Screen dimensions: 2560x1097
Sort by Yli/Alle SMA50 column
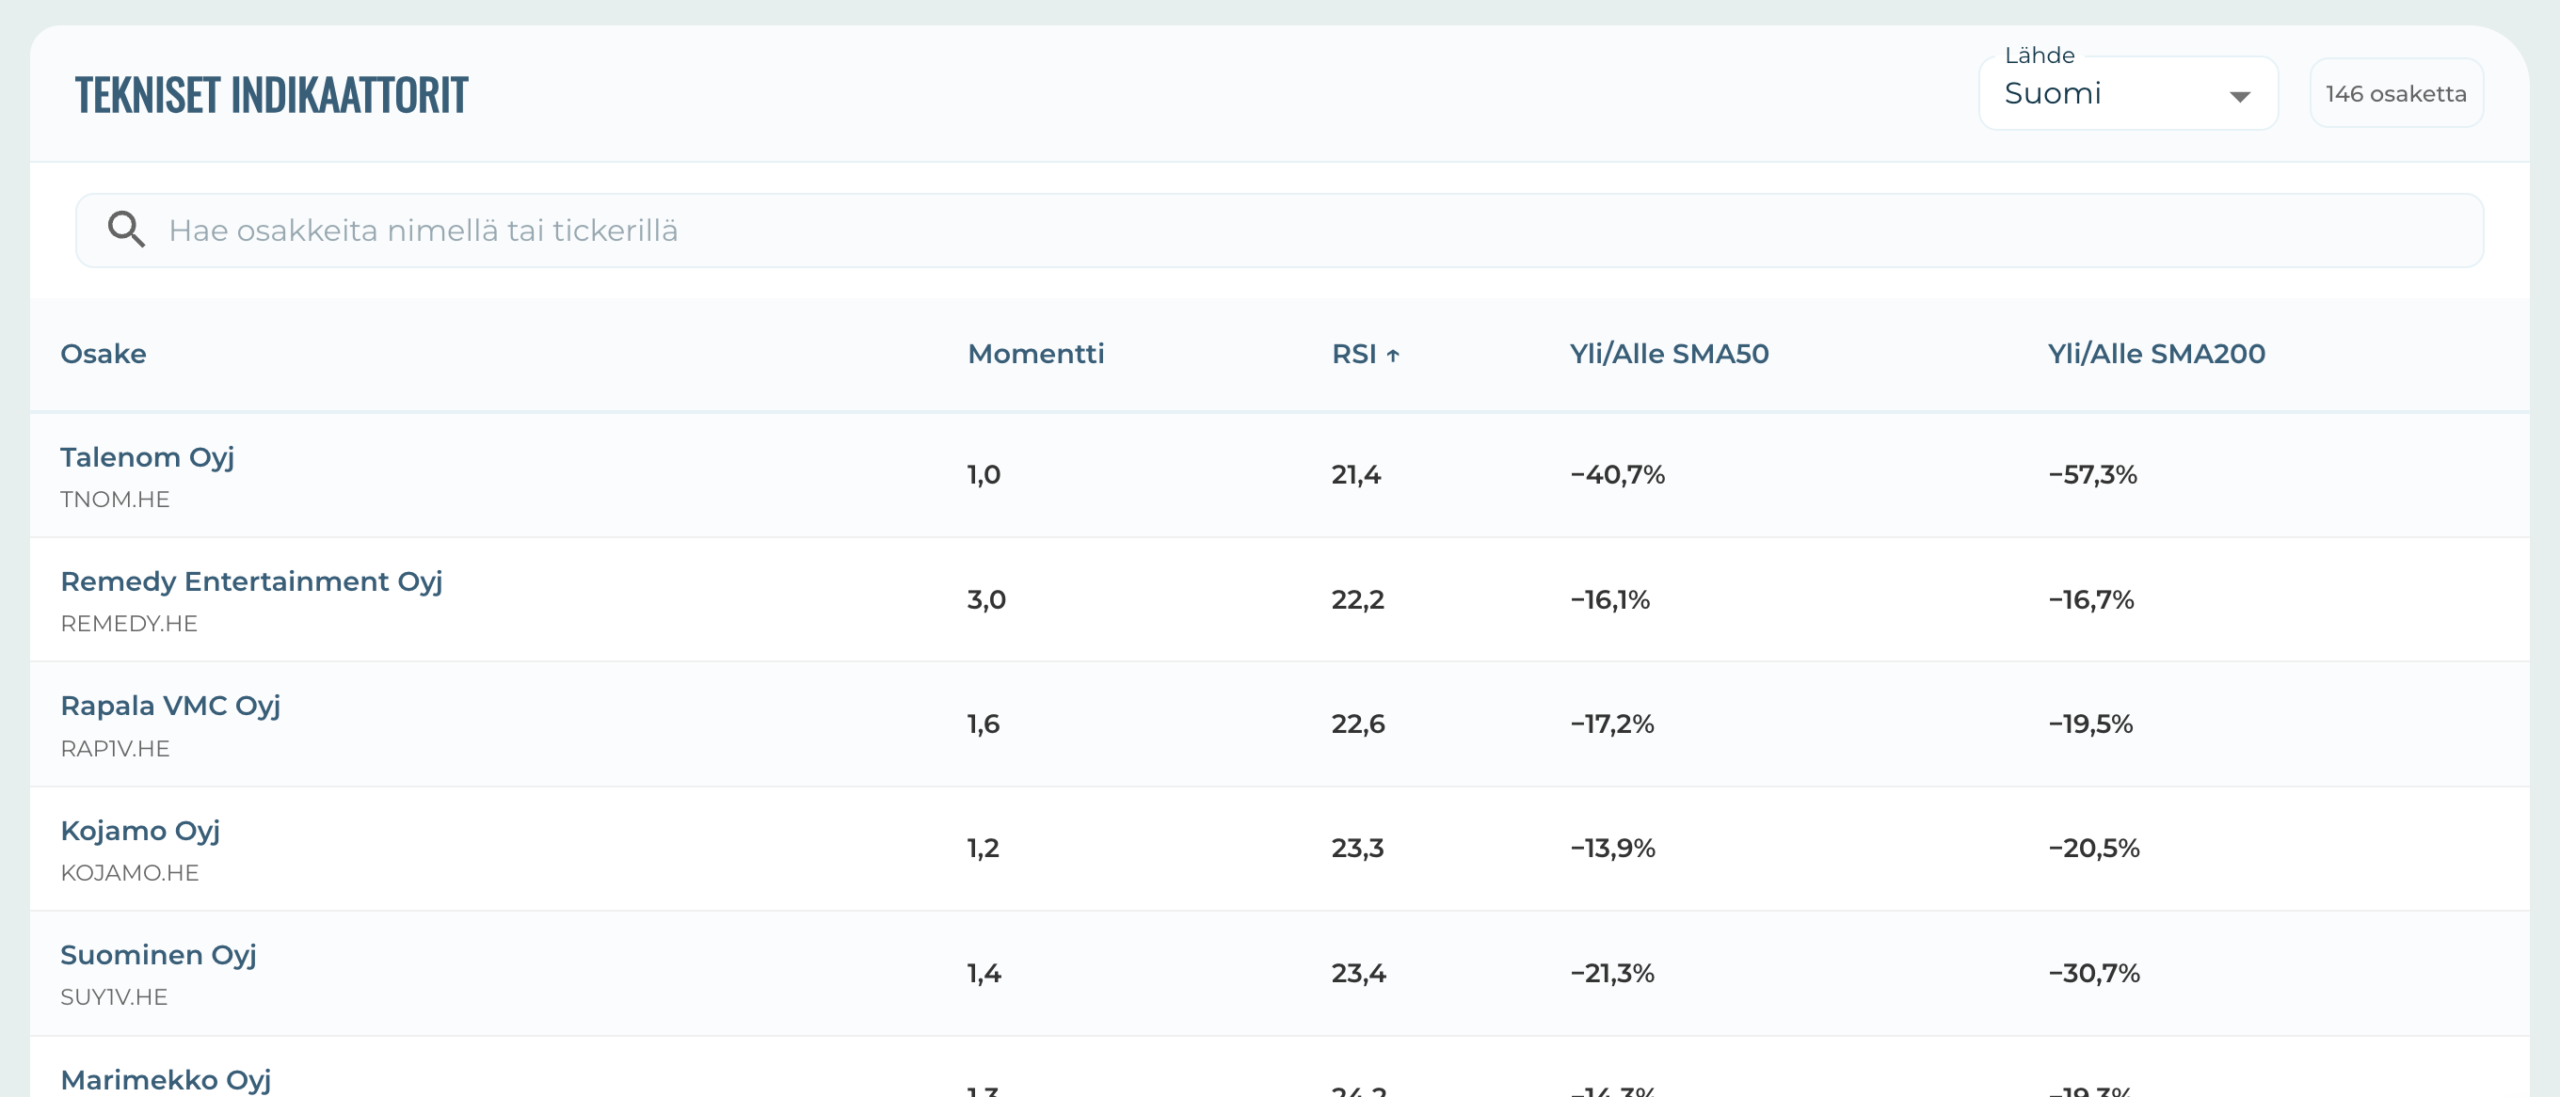pos(1668,354)
